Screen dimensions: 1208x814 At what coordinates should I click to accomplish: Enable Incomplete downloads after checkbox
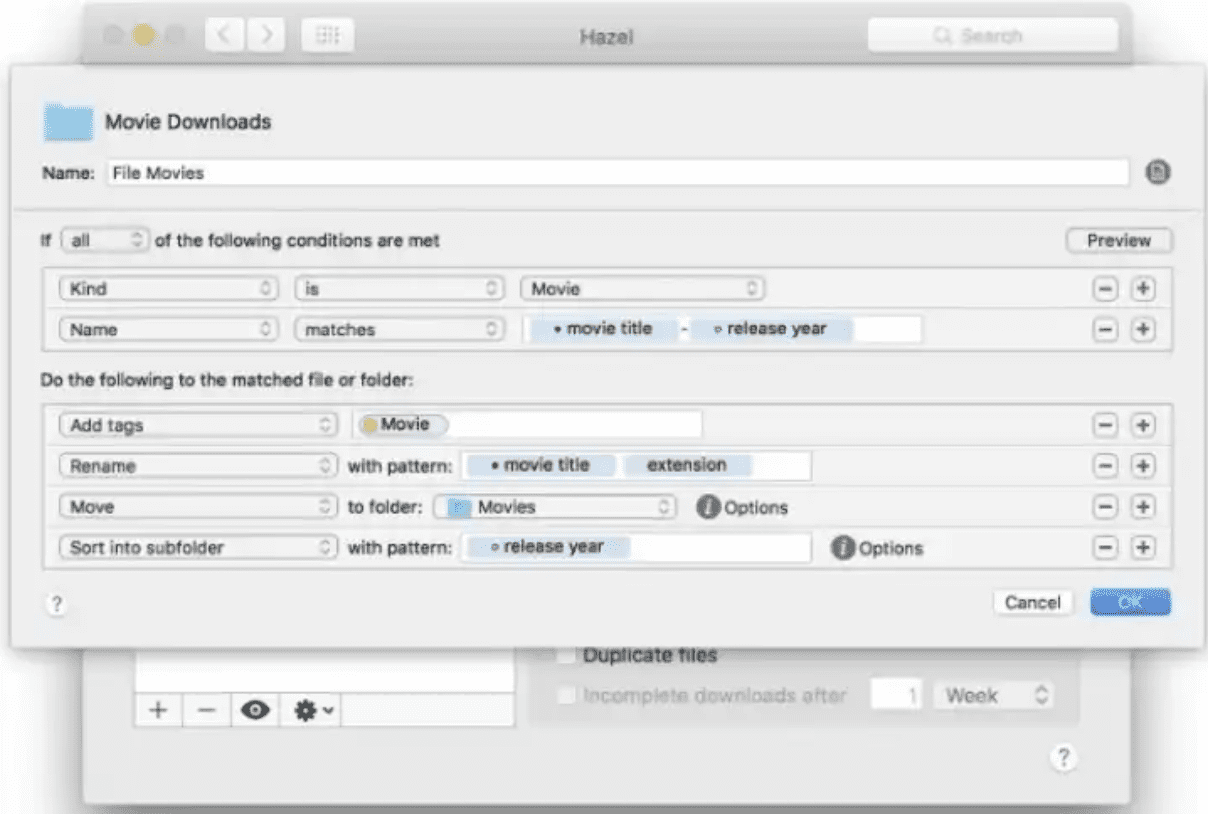pos(566,696)
